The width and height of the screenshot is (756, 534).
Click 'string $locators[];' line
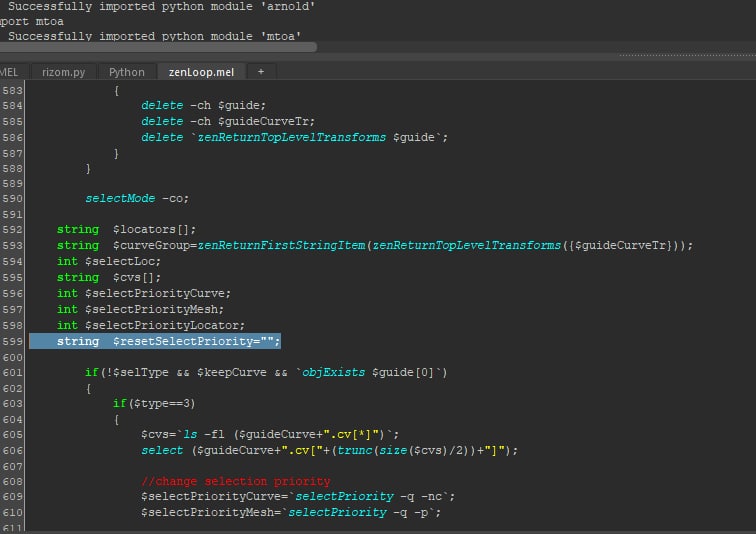126,229
